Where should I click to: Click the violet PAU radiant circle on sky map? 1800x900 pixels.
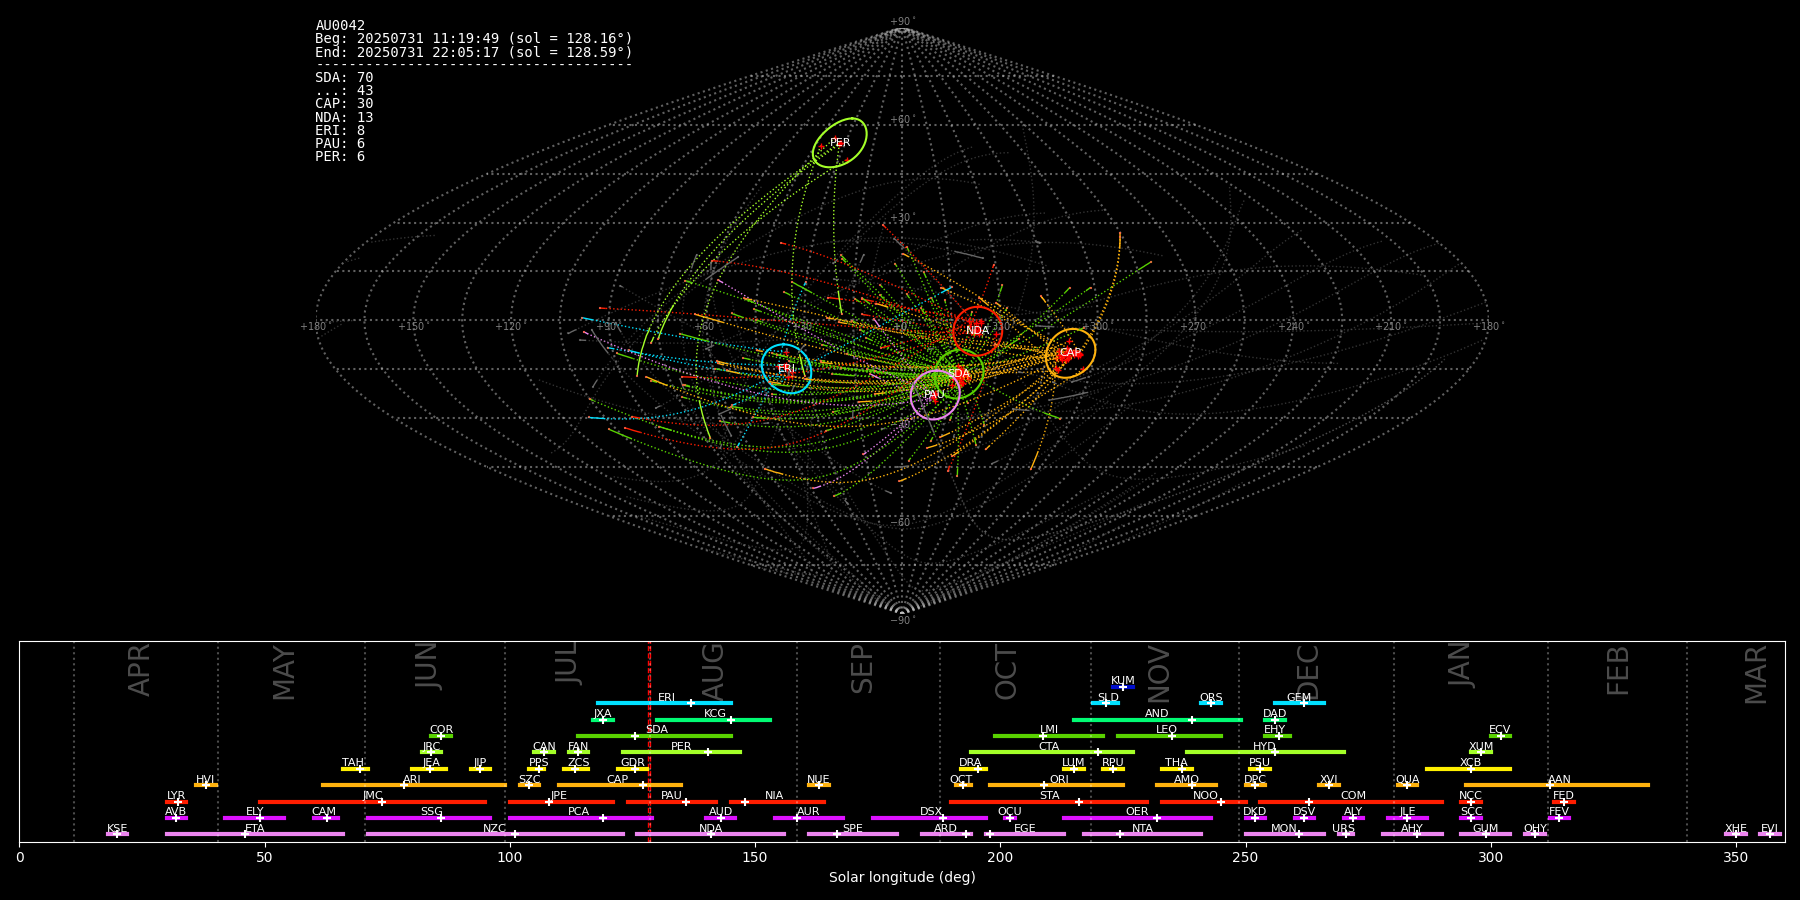point(935,394)
